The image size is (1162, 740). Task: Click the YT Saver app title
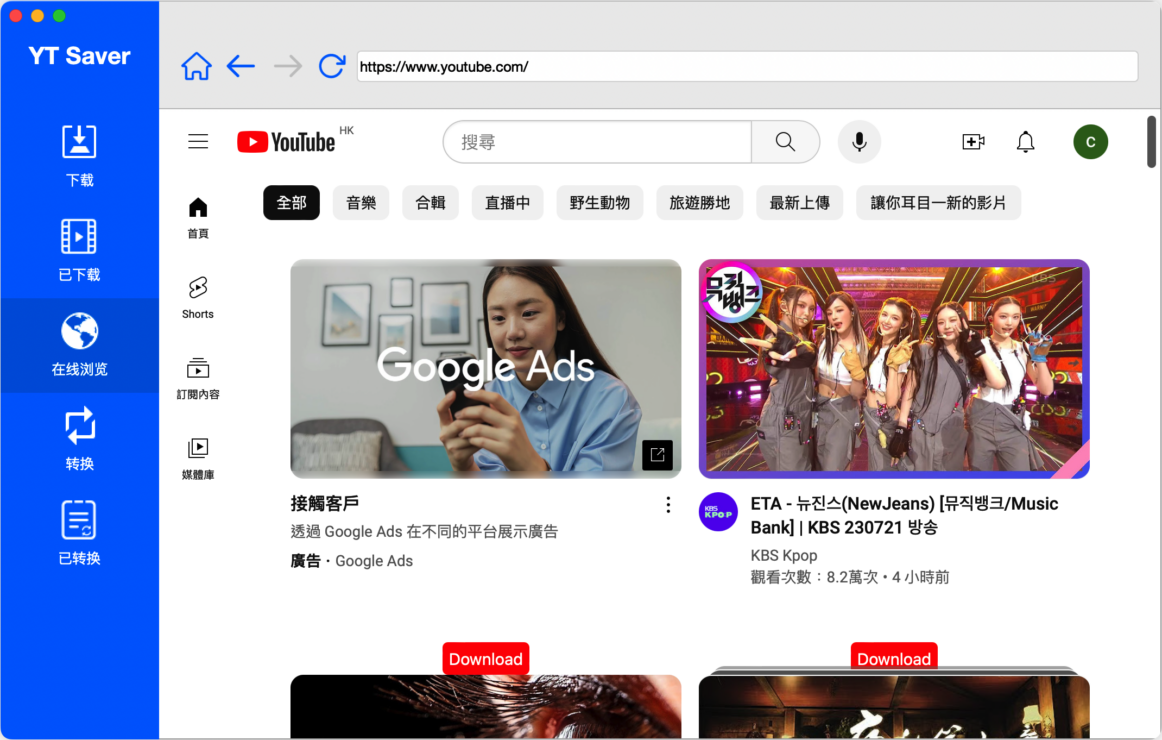pos(79,56)
